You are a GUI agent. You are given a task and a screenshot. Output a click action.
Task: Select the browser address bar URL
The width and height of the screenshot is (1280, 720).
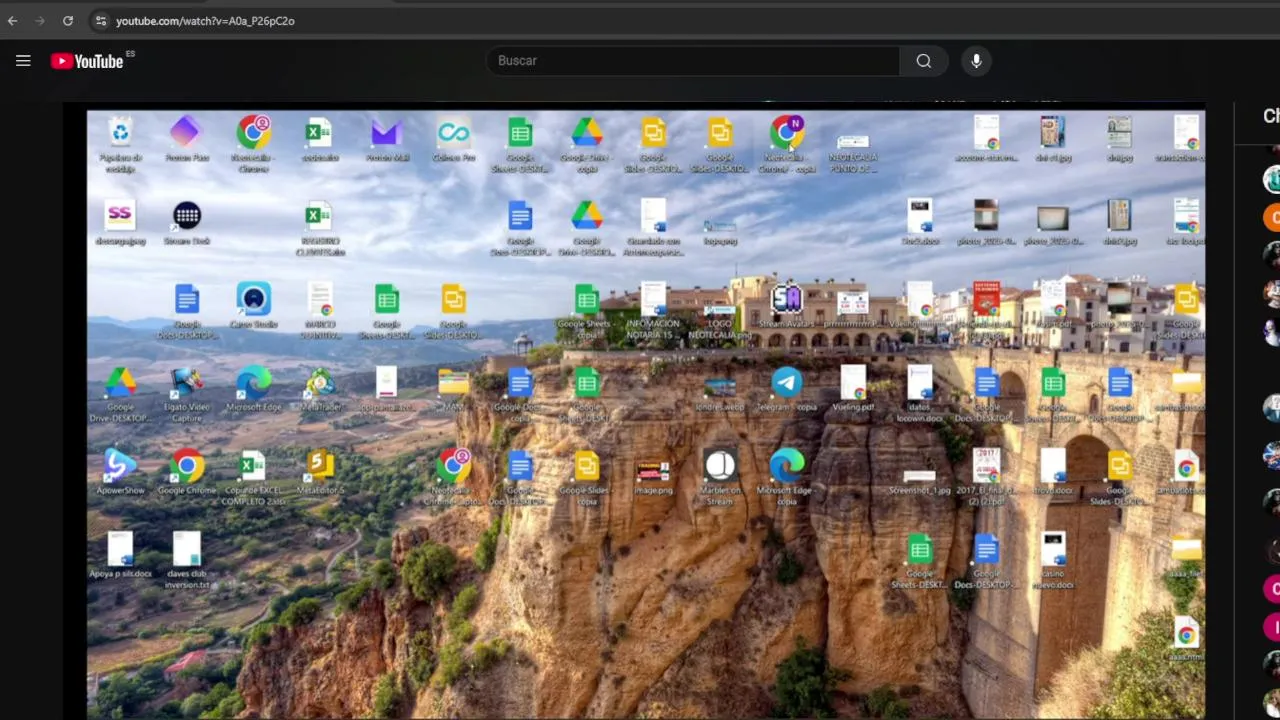coord(205,20)
